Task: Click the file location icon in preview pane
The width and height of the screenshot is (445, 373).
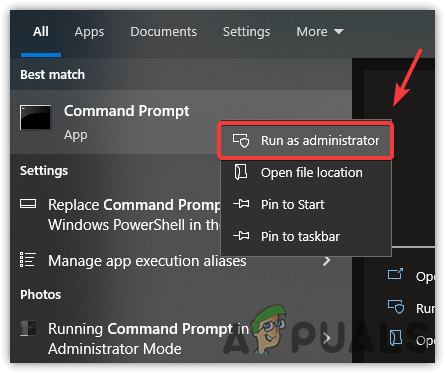Action: [x=396, y=338]
